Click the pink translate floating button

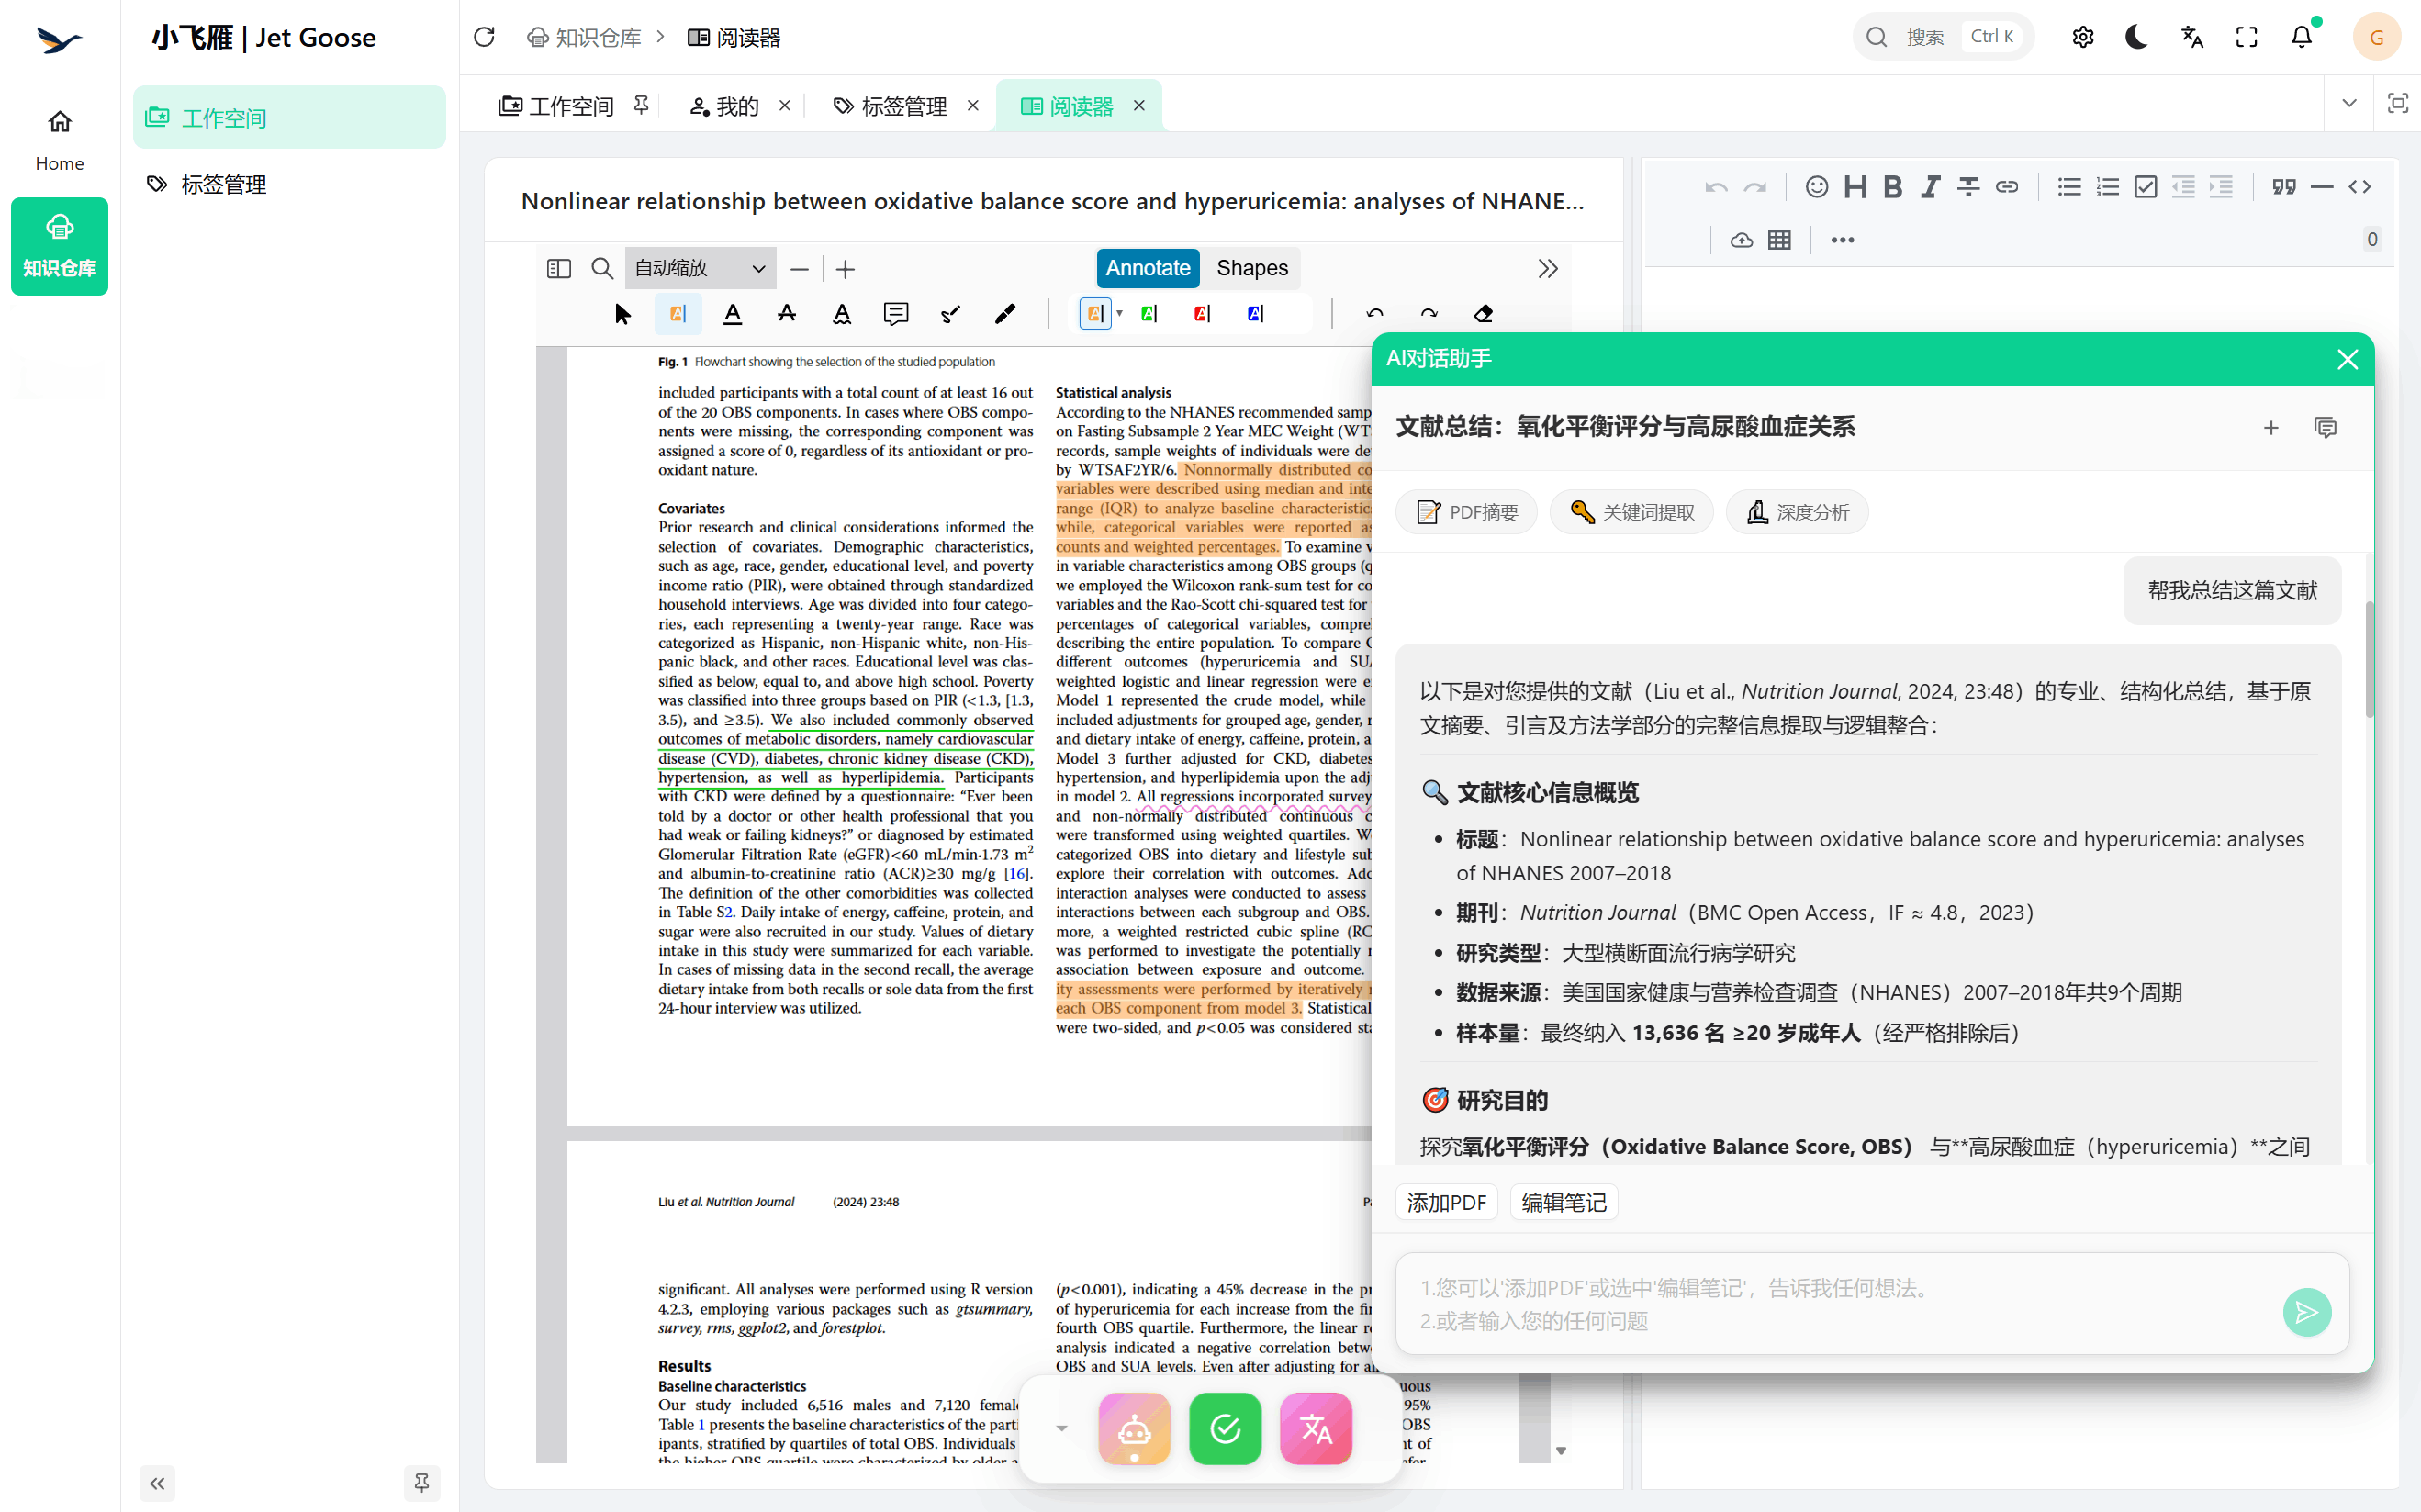(1315, 1428)
